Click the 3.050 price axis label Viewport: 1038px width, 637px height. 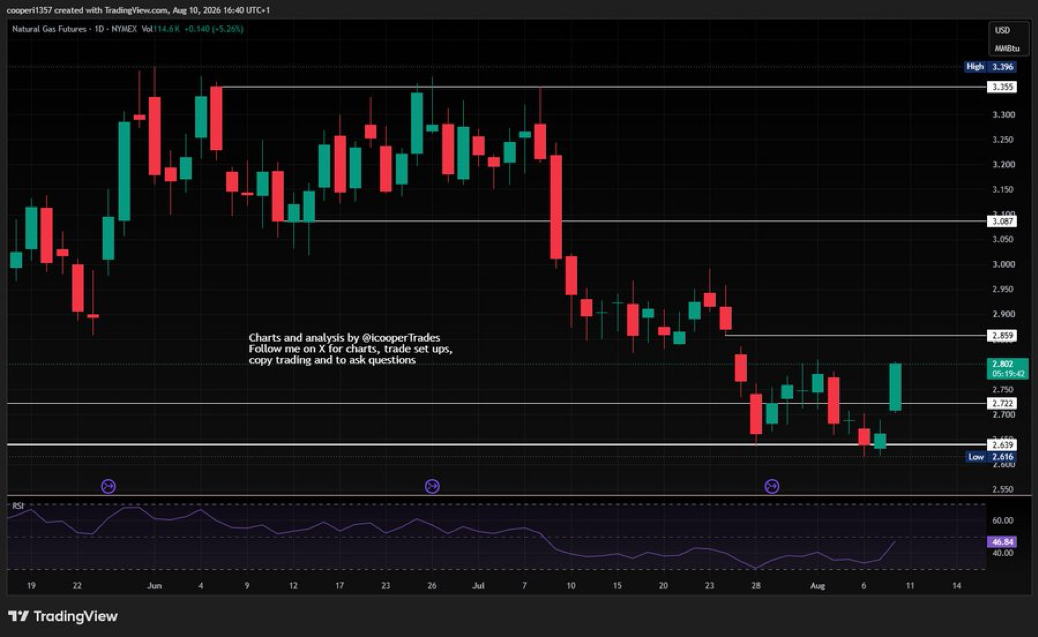coord(1003,239)
